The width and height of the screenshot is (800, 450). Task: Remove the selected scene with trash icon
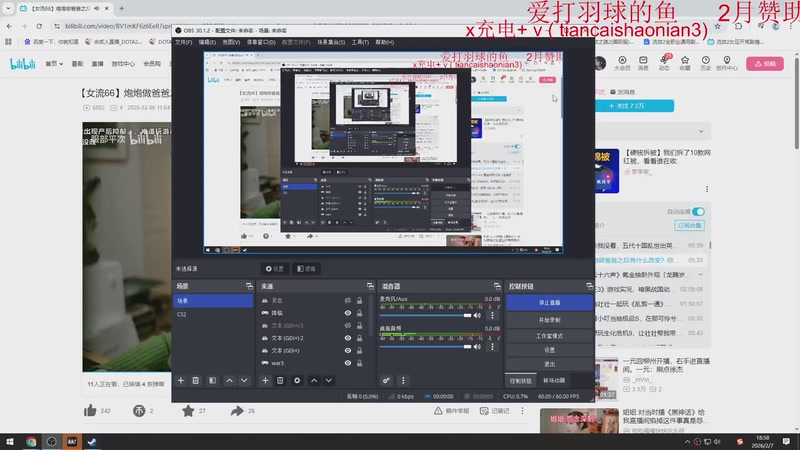(x=195, y=381)
